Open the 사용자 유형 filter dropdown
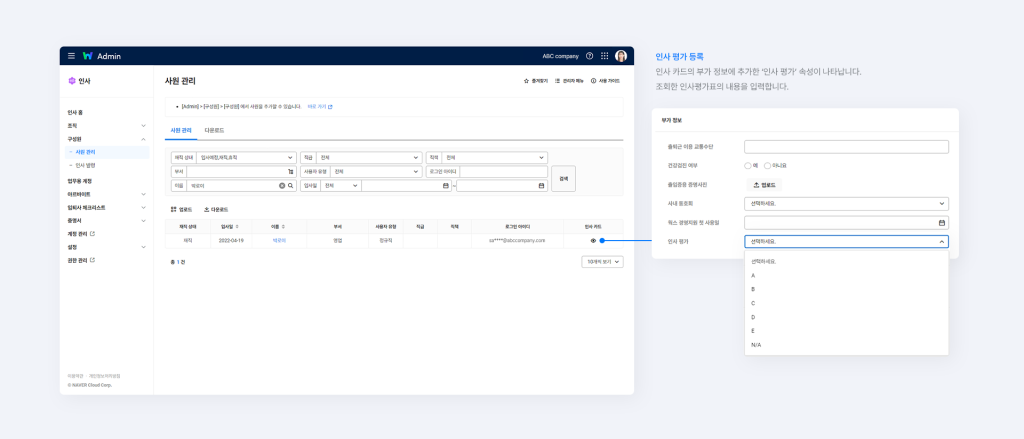The width and height of the screenshot is (1024, 439). tap(376, 172)
